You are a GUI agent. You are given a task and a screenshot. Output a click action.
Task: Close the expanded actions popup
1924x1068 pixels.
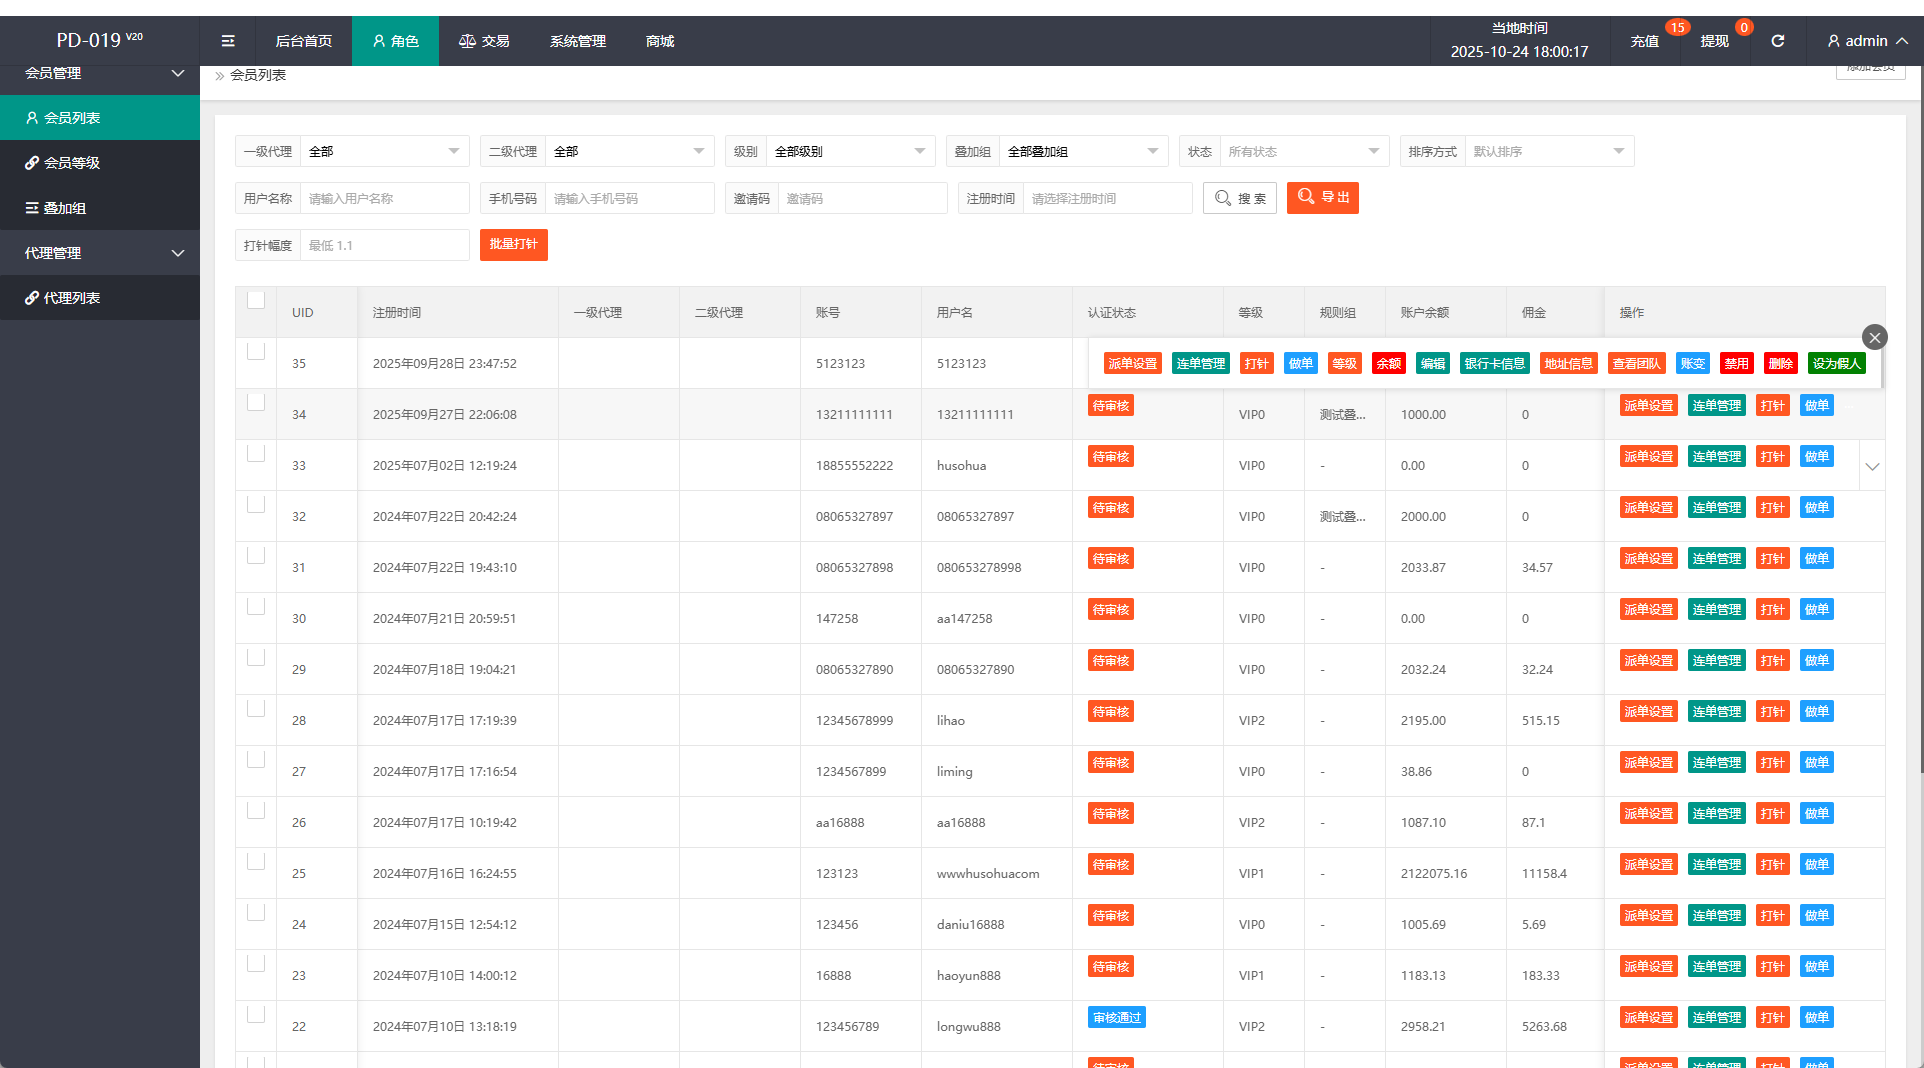pos(1874,337)
